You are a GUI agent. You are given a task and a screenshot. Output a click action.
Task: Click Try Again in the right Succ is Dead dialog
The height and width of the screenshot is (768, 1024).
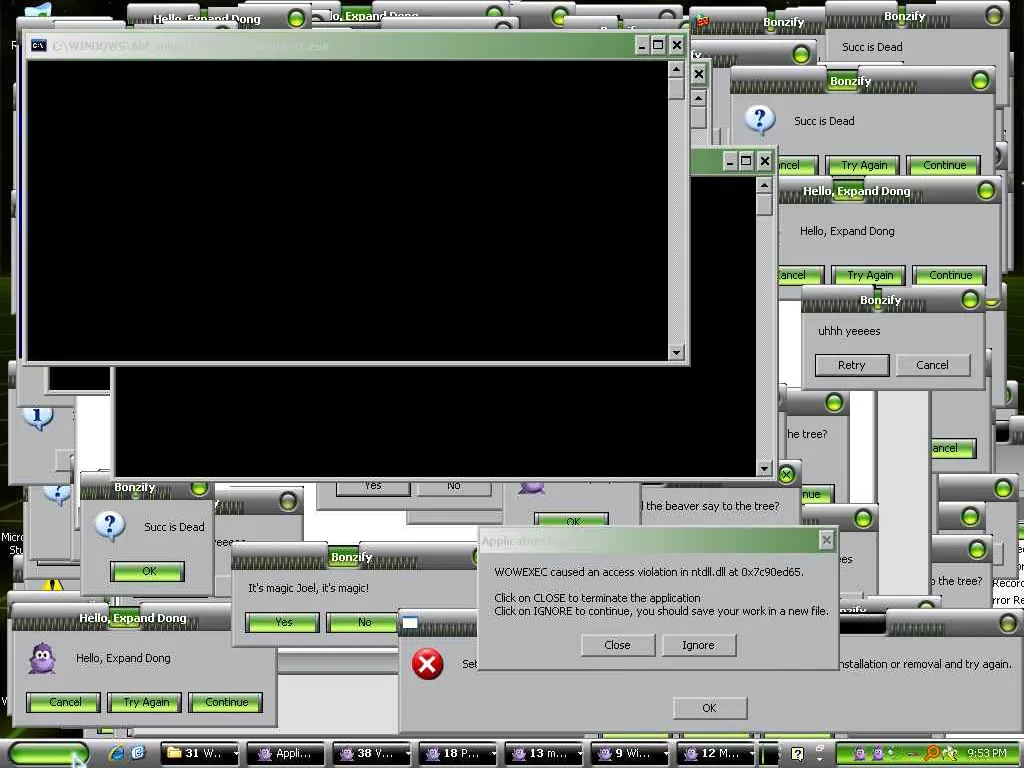(x=863, y=165)
